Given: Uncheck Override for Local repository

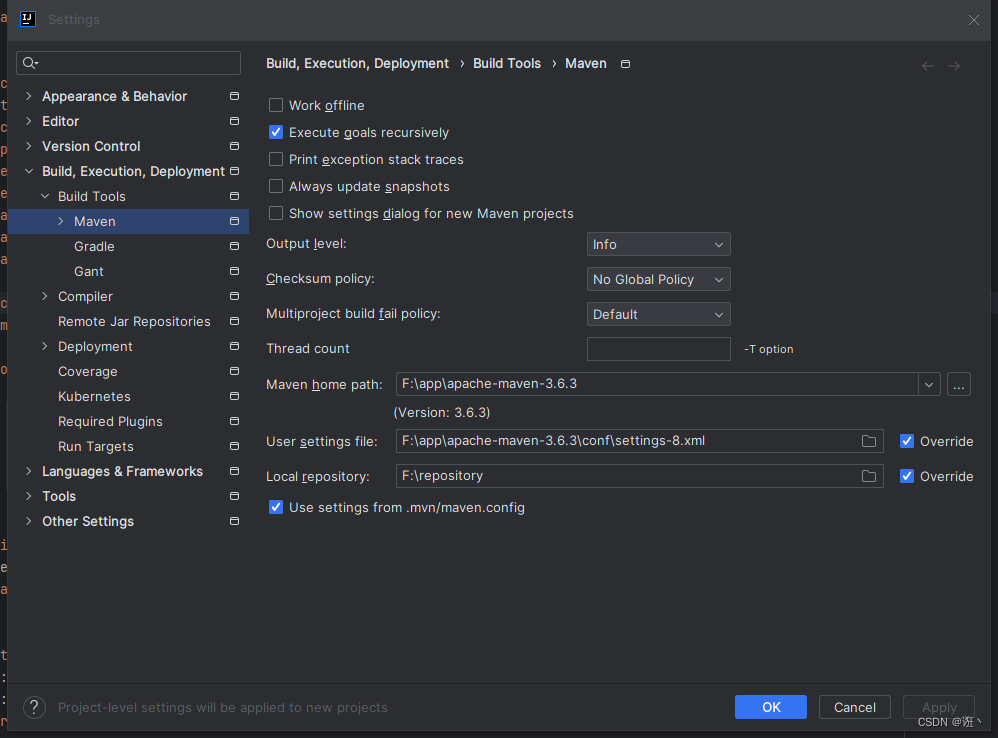Looking at the screenshot, I should 907,477.
